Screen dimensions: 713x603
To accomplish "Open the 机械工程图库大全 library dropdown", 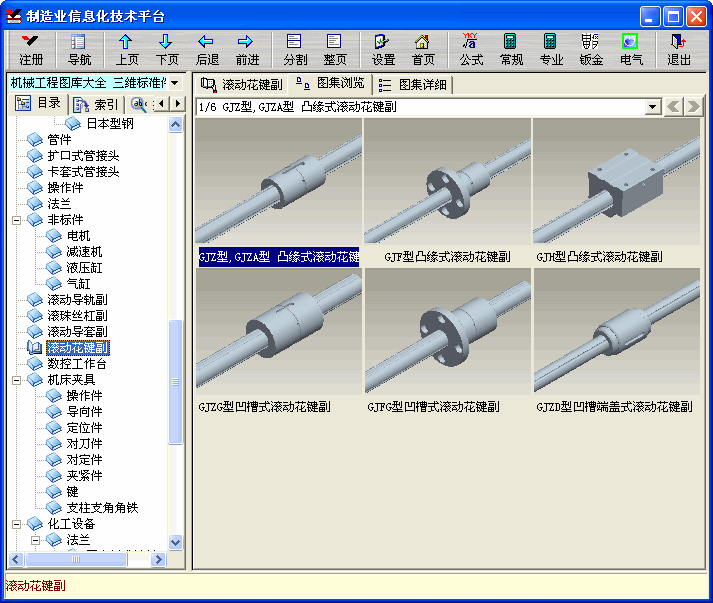I will (x=174, y=82).
